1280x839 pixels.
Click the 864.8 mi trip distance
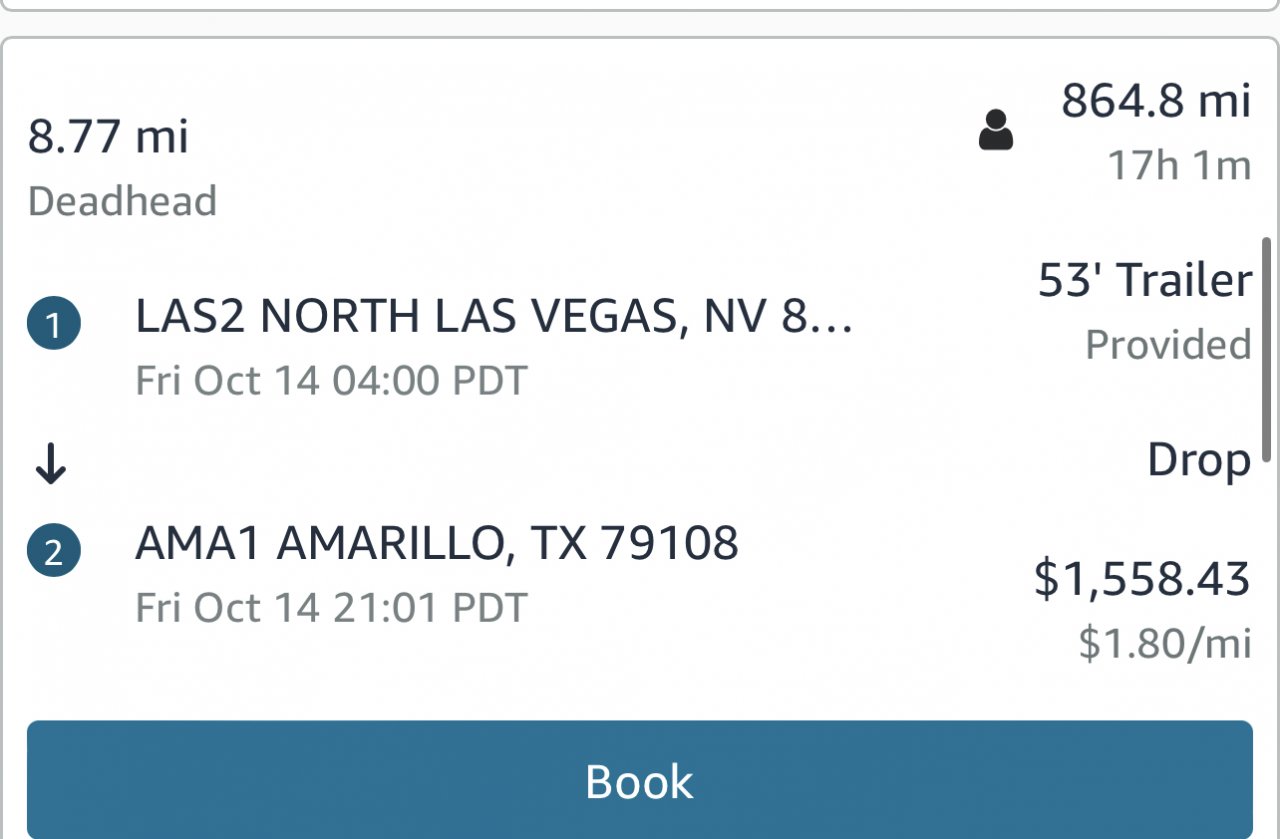click(1156, 101)
